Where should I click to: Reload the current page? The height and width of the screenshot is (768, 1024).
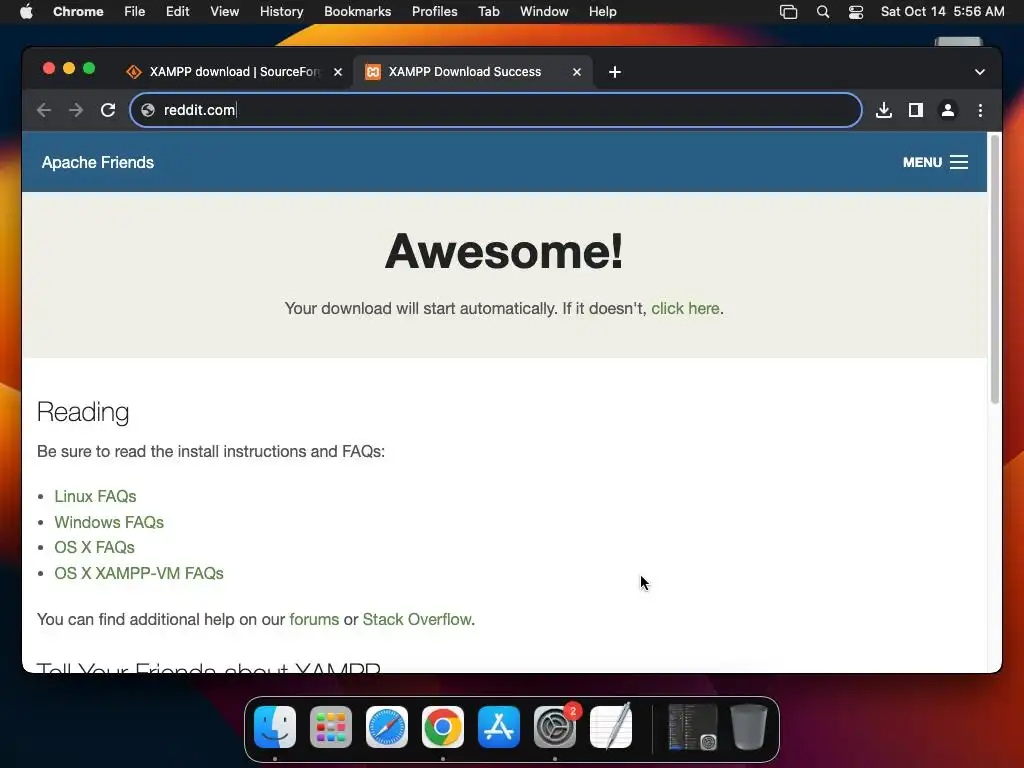pyautogui.click(x=108, y=110)
